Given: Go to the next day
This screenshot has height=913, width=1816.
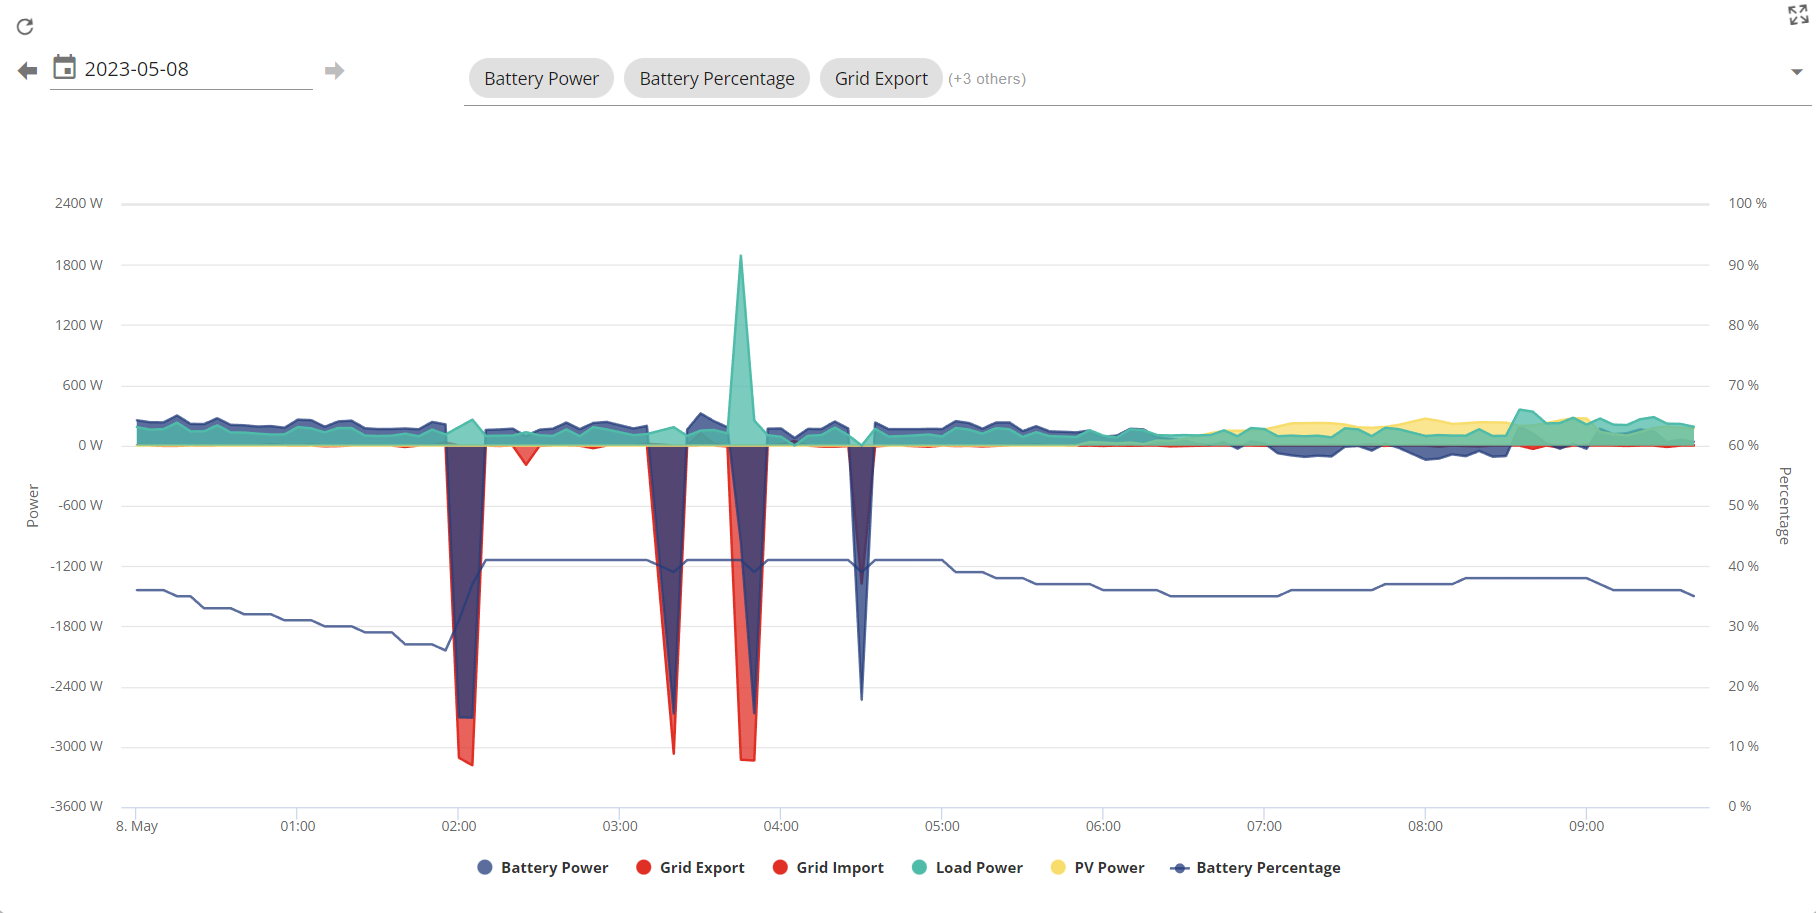Looking at the screenshot, I should tap(334, 71).
